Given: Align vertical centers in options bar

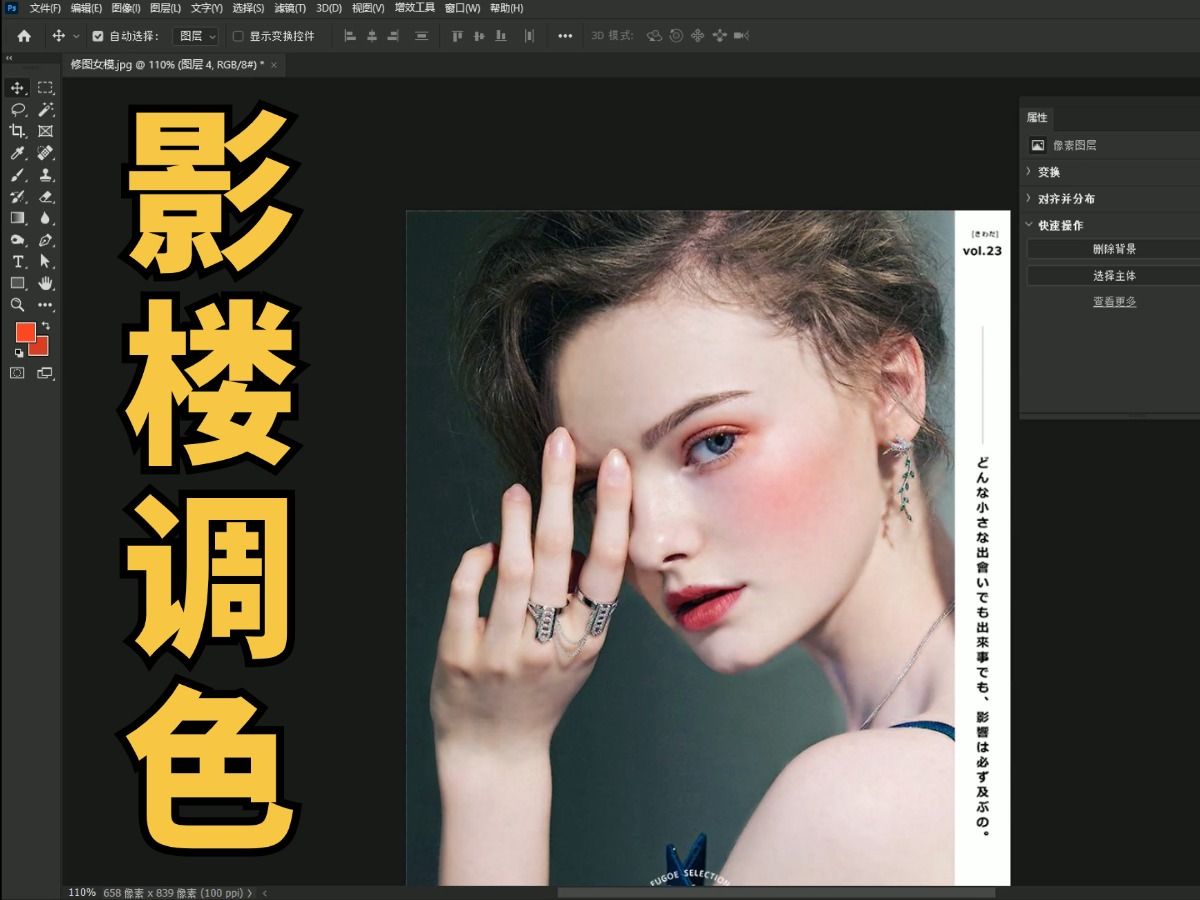Looking at the screenshot, I should pos(479,36).
